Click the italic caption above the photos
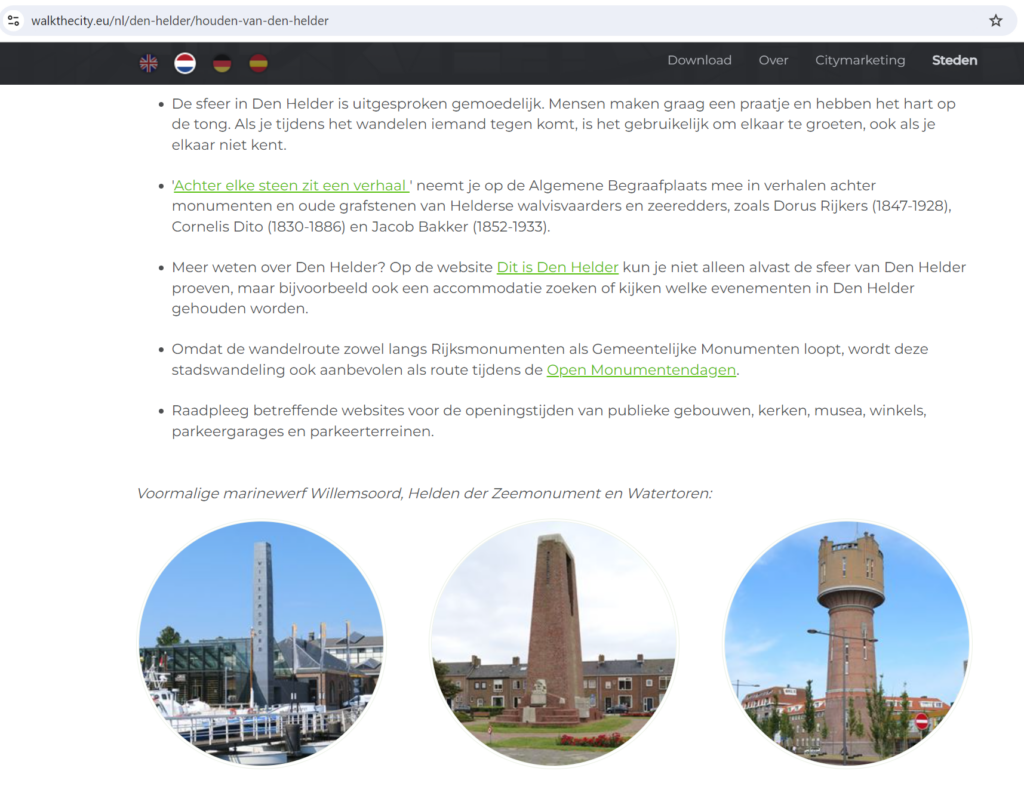Screen dimensions: 1024x805 [424, 493]
